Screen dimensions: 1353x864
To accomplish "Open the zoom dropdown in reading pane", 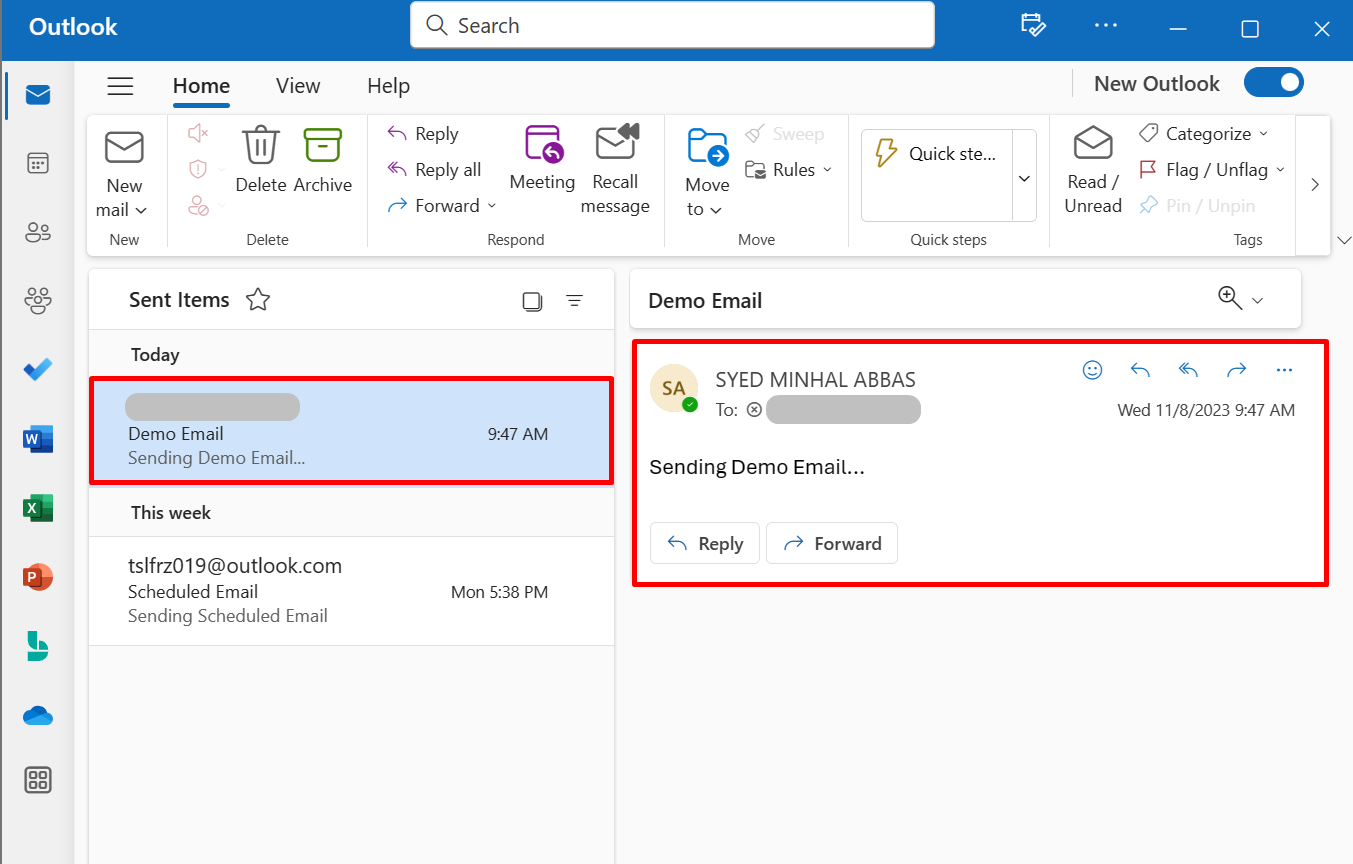I will click(x=1257, y=301).
